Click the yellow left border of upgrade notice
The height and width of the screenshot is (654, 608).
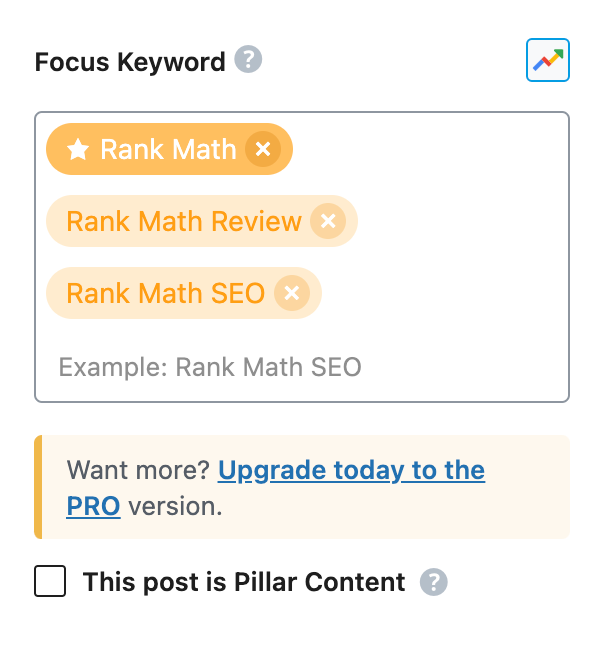(x=38, y=487)
